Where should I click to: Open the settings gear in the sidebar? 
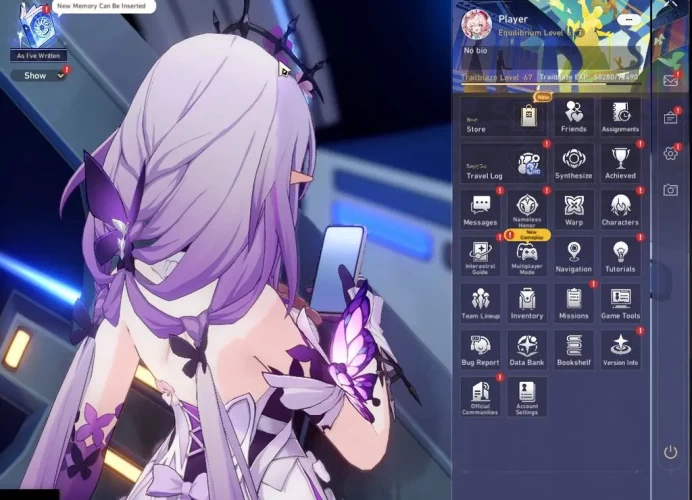(670, 154)
